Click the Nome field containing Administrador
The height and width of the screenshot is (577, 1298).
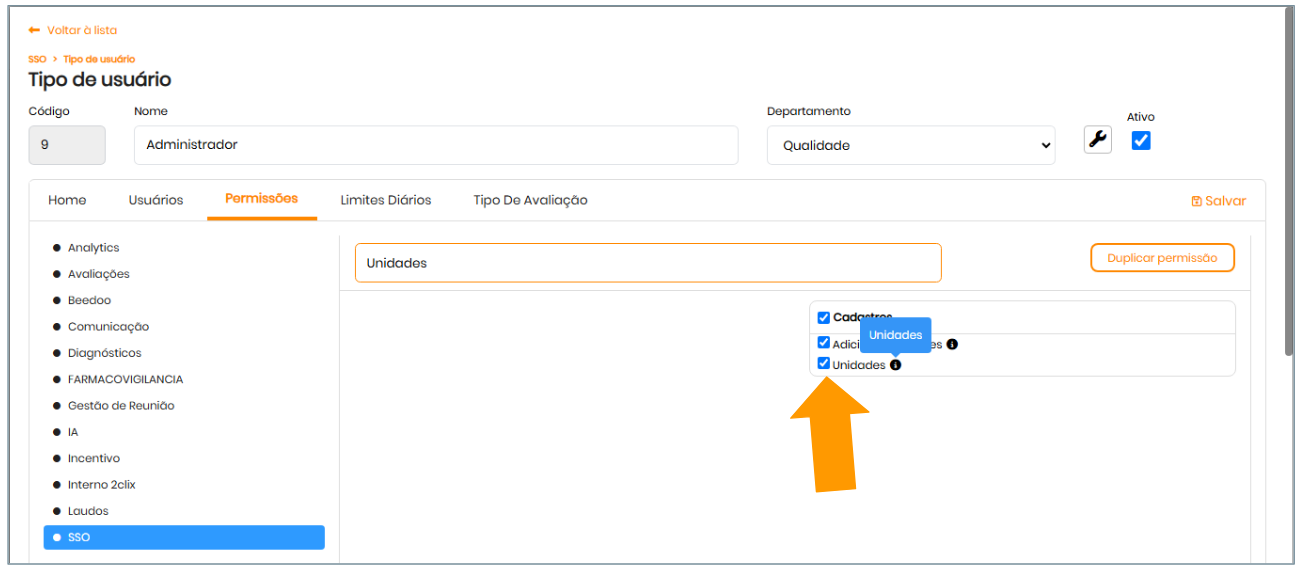click(x=435, y=145)
